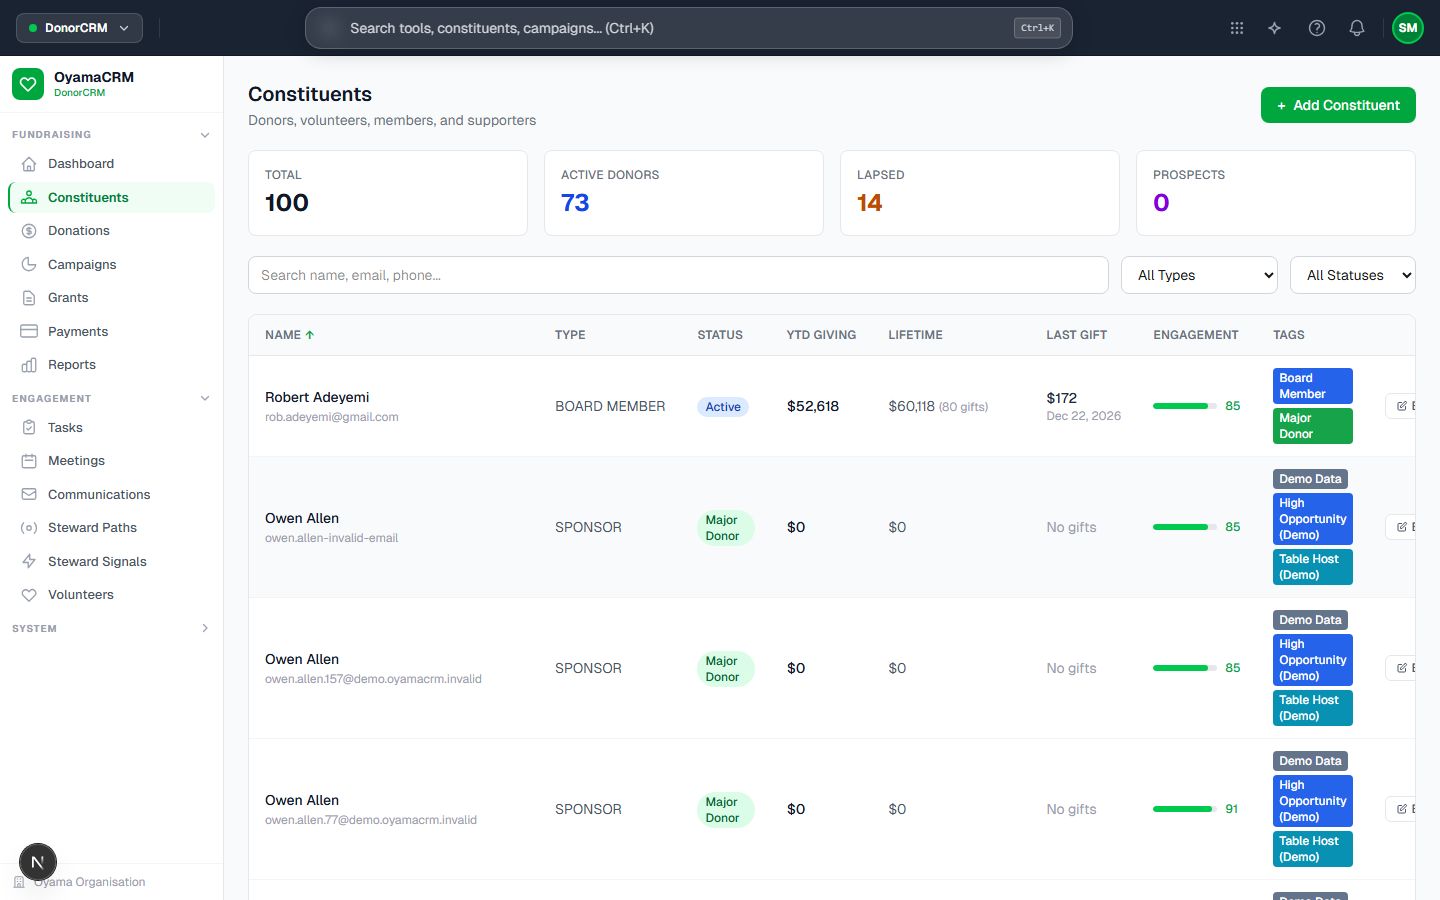Open the notifications bell
Viewport: 1440px width, 900px height.
[1357, 28]
